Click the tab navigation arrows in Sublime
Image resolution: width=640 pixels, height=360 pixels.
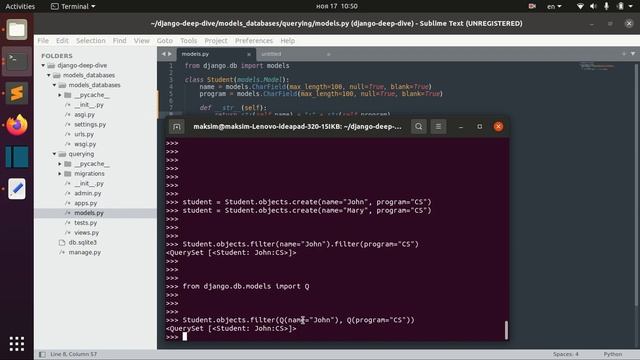[x=167, y=54]
